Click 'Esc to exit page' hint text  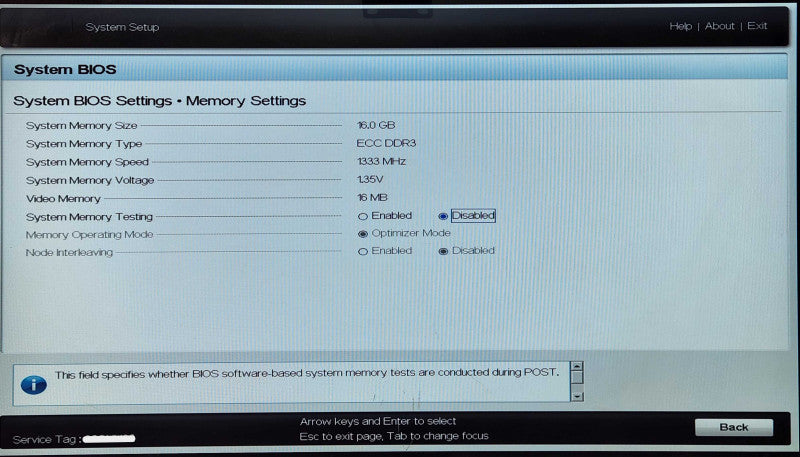340,437
